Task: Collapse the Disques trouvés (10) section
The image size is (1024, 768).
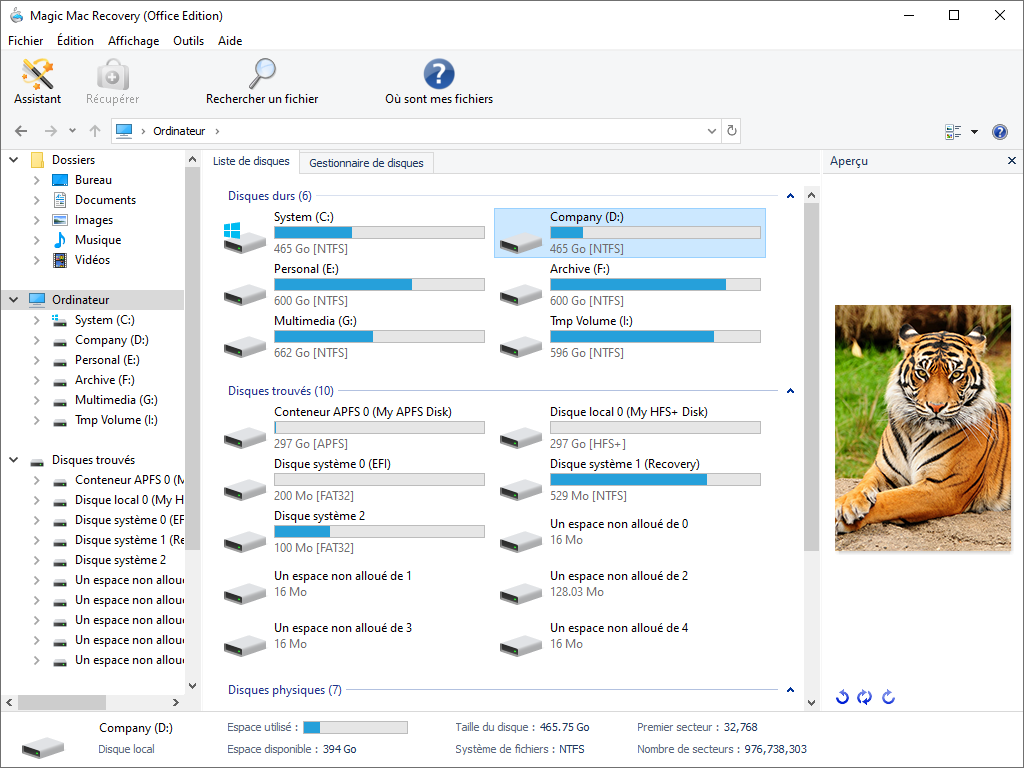Action: point(790,391)
